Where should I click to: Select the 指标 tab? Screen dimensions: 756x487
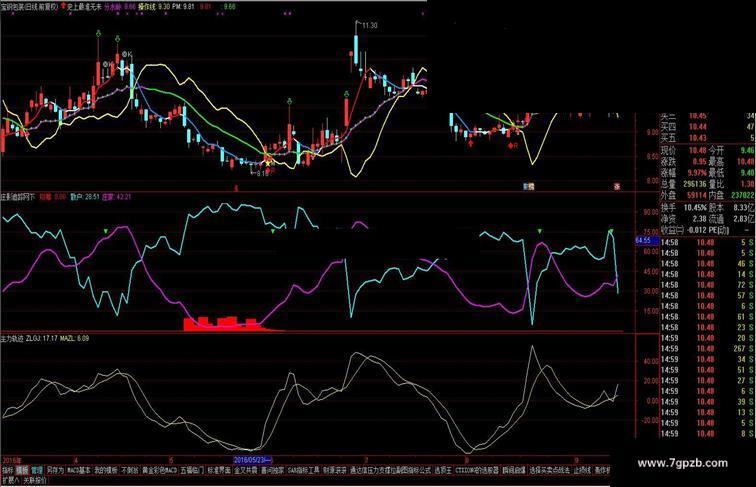pyautogui.click(x=7, y=470)
